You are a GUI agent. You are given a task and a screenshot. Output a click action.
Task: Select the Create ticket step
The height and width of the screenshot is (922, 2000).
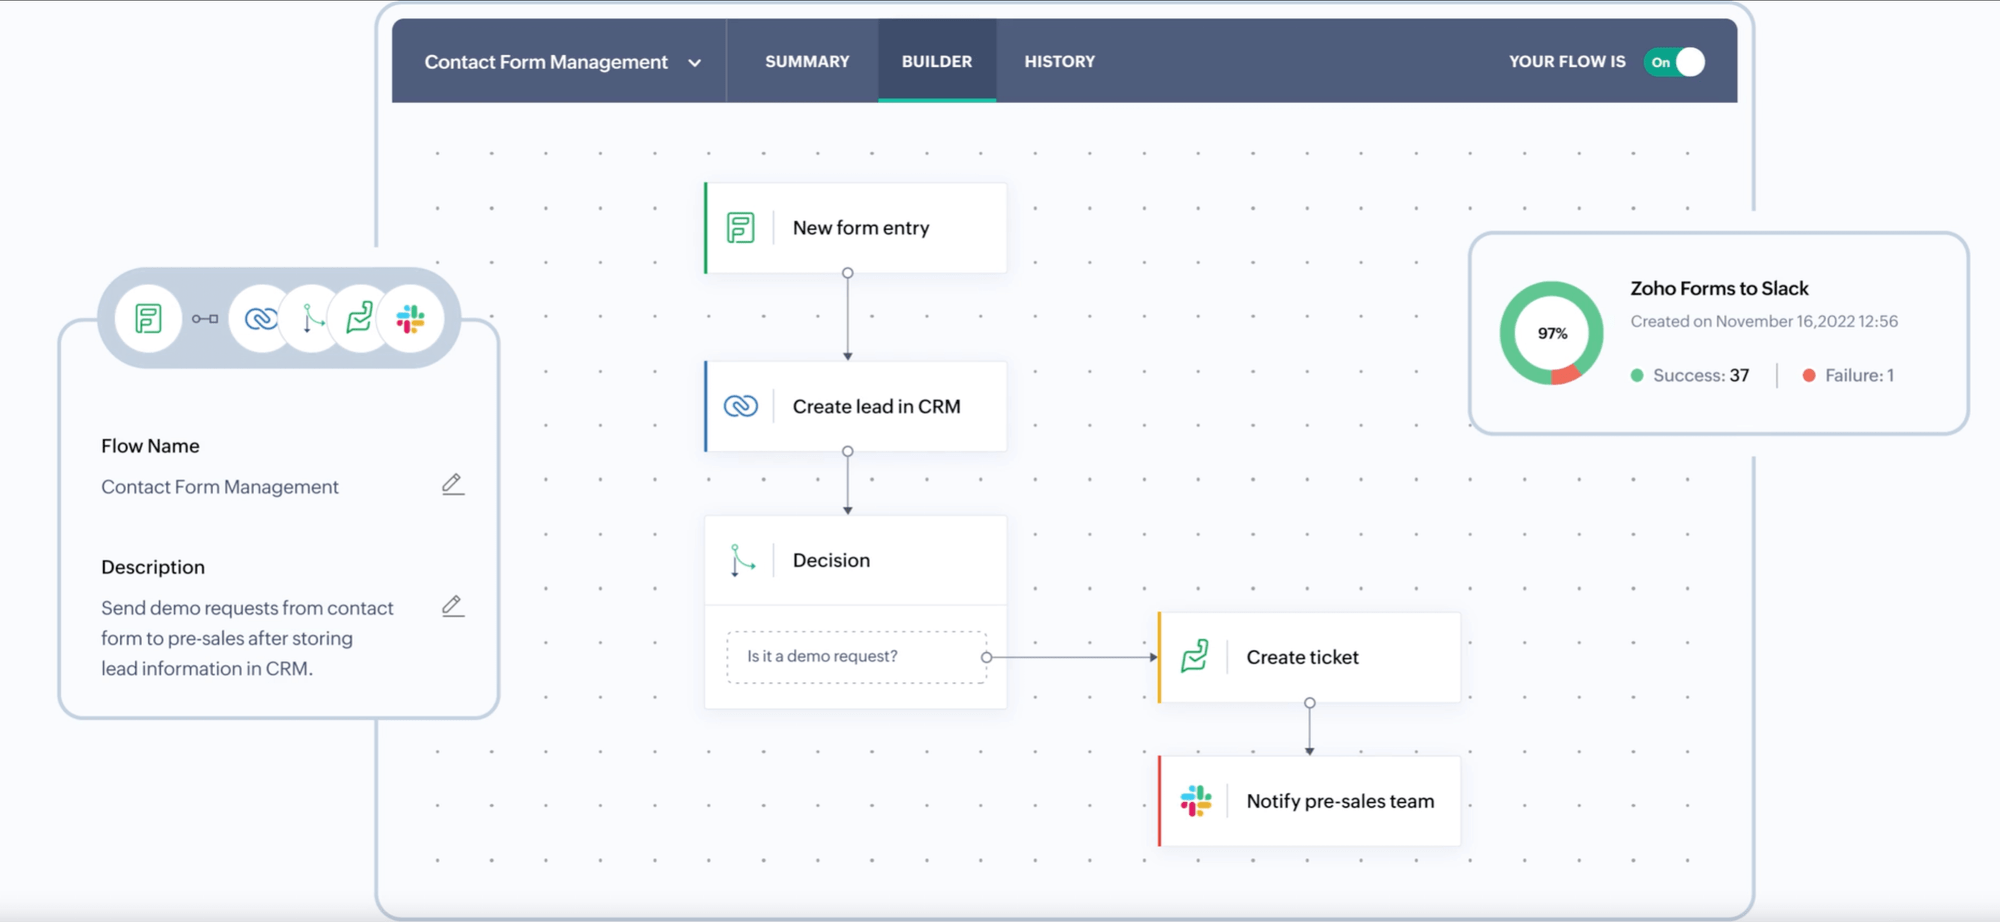click(1309, 657)
